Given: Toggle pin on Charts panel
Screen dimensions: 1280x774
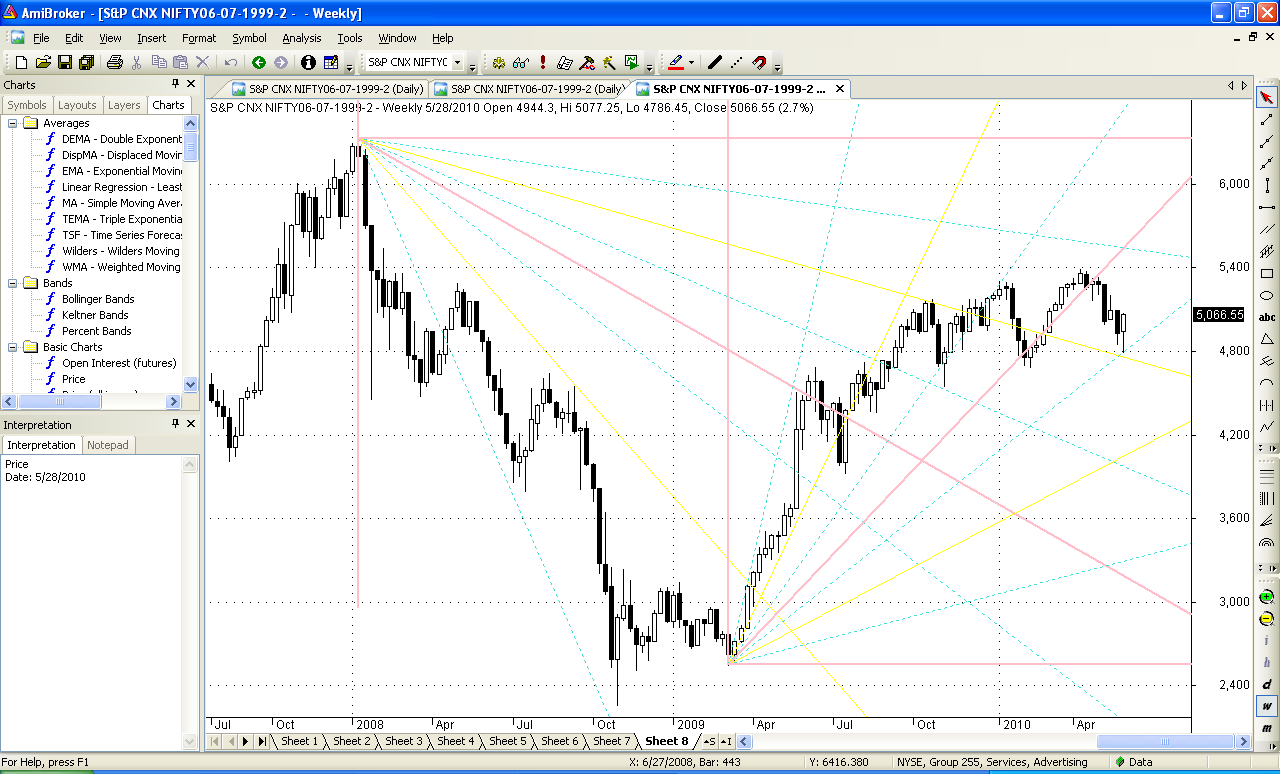Looking at the screenshot, I should (176, 84).
